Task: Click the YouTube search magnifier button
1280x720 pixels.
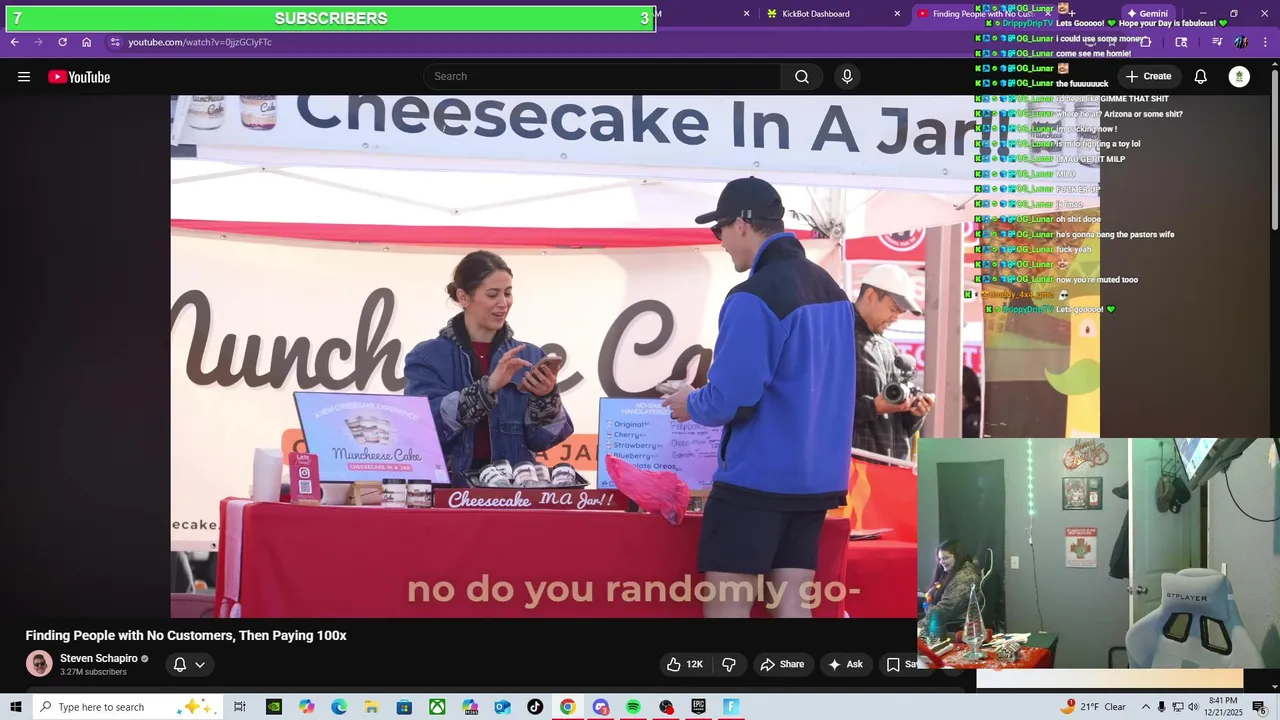Action: [x=802, y=77]
